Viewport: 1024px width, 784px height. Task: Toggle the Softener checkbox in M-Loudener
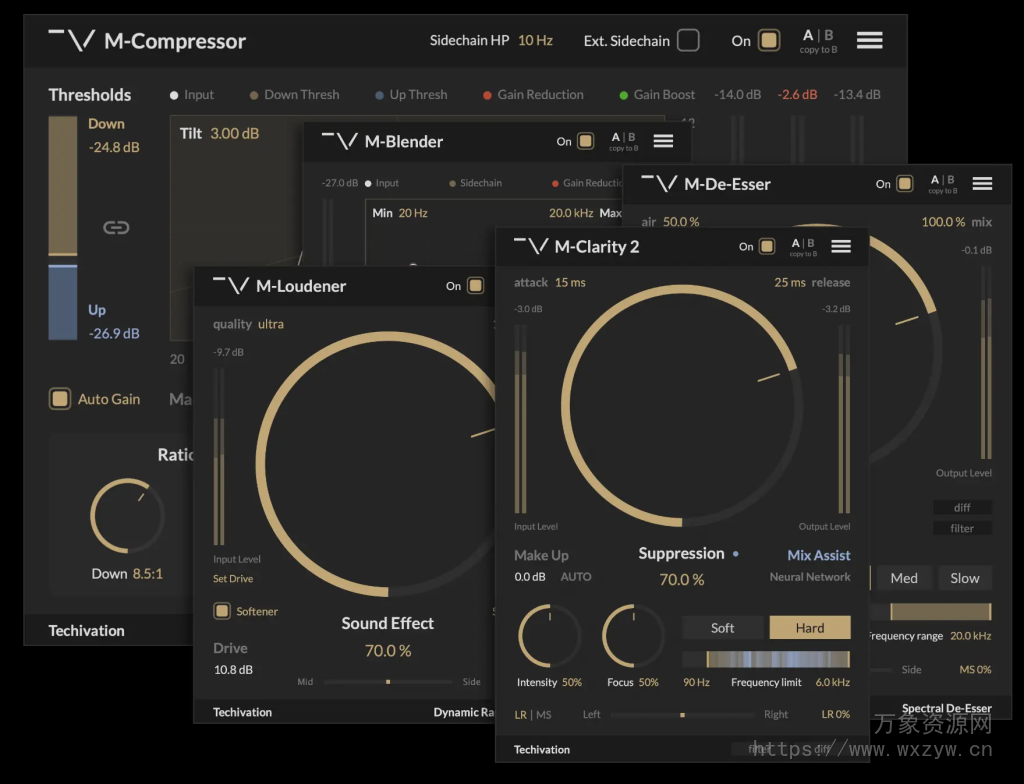(222, 611)
